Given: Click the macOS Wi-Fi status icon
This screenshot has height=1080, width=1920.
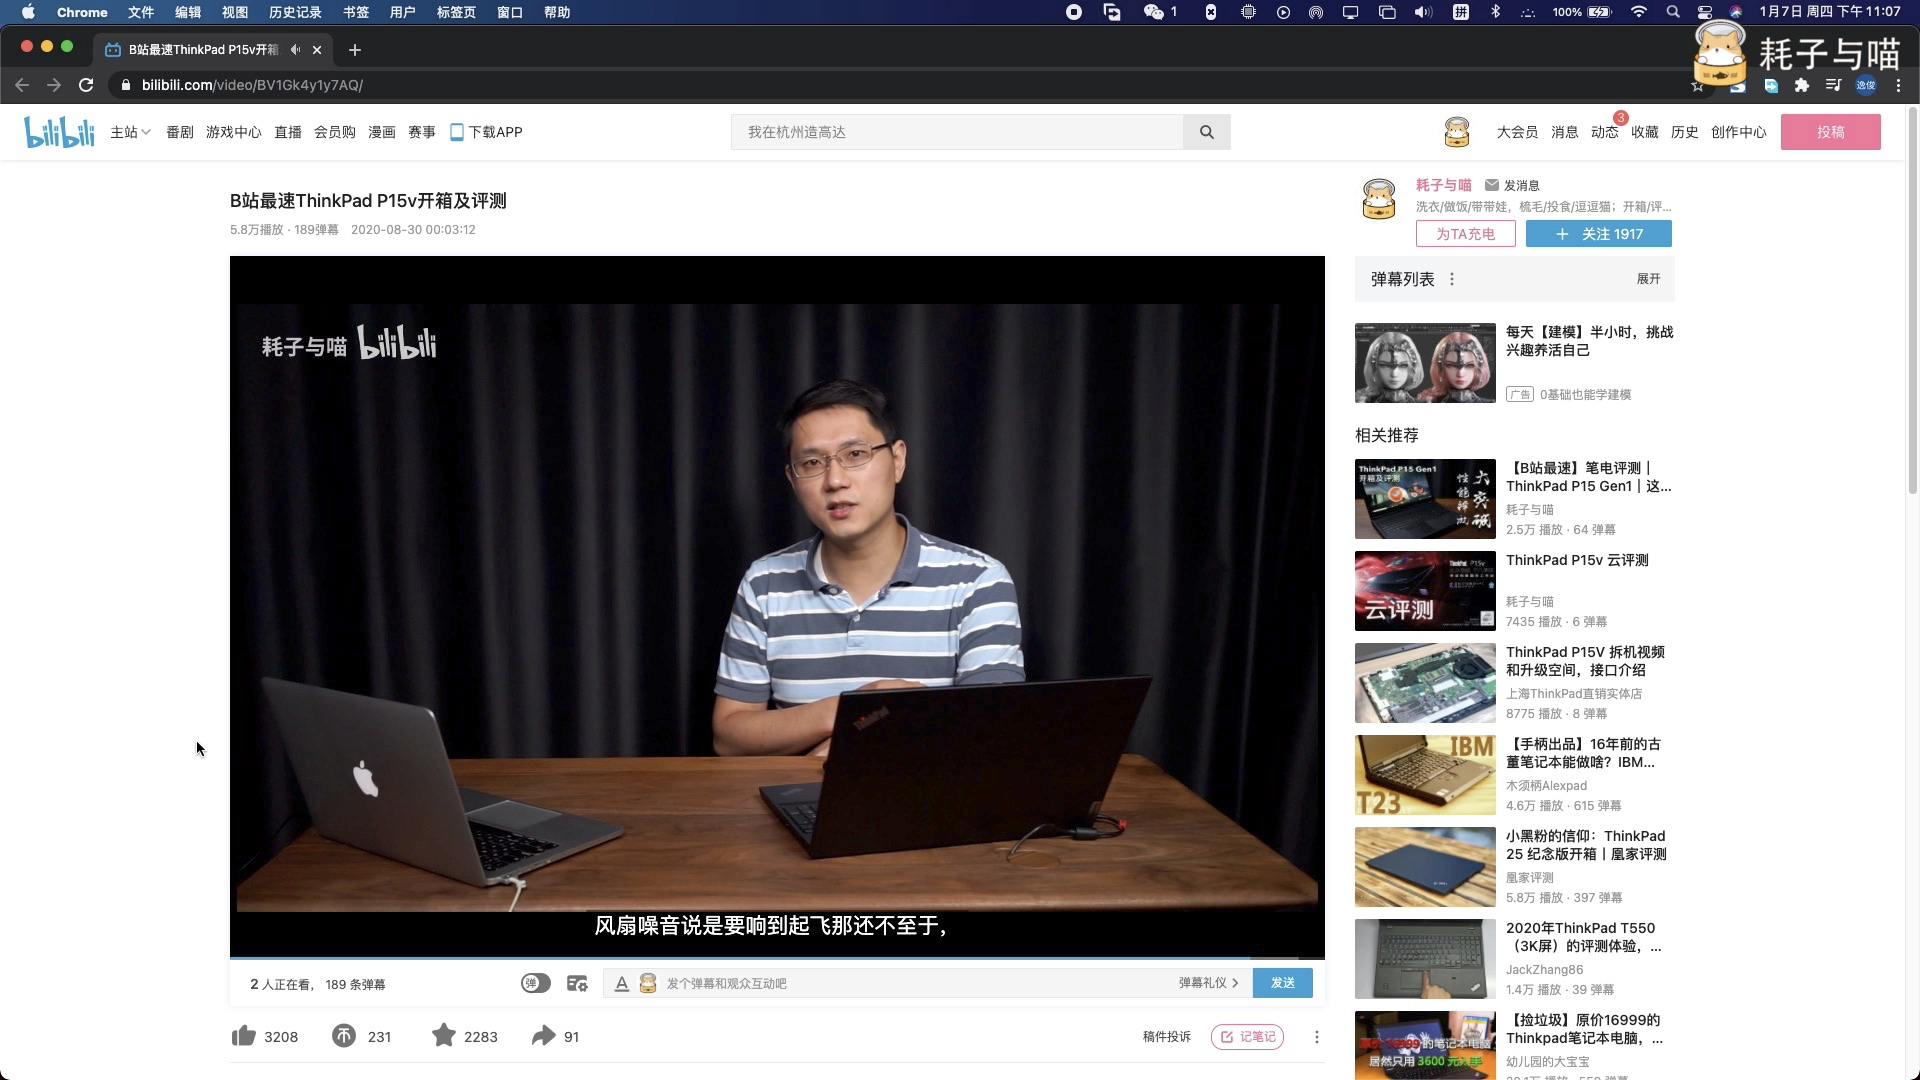Looking at the screenshot, I should tap(1638, 12).
